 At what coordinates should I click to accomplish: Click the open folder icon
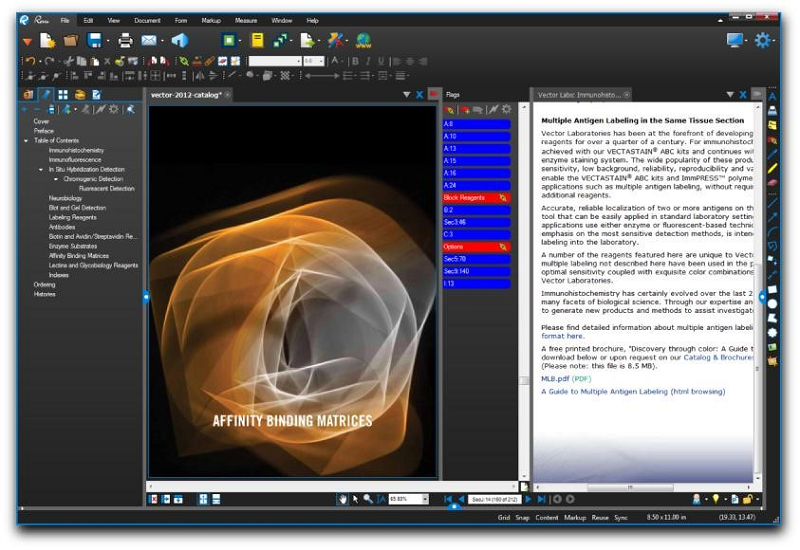pos(71,41)
